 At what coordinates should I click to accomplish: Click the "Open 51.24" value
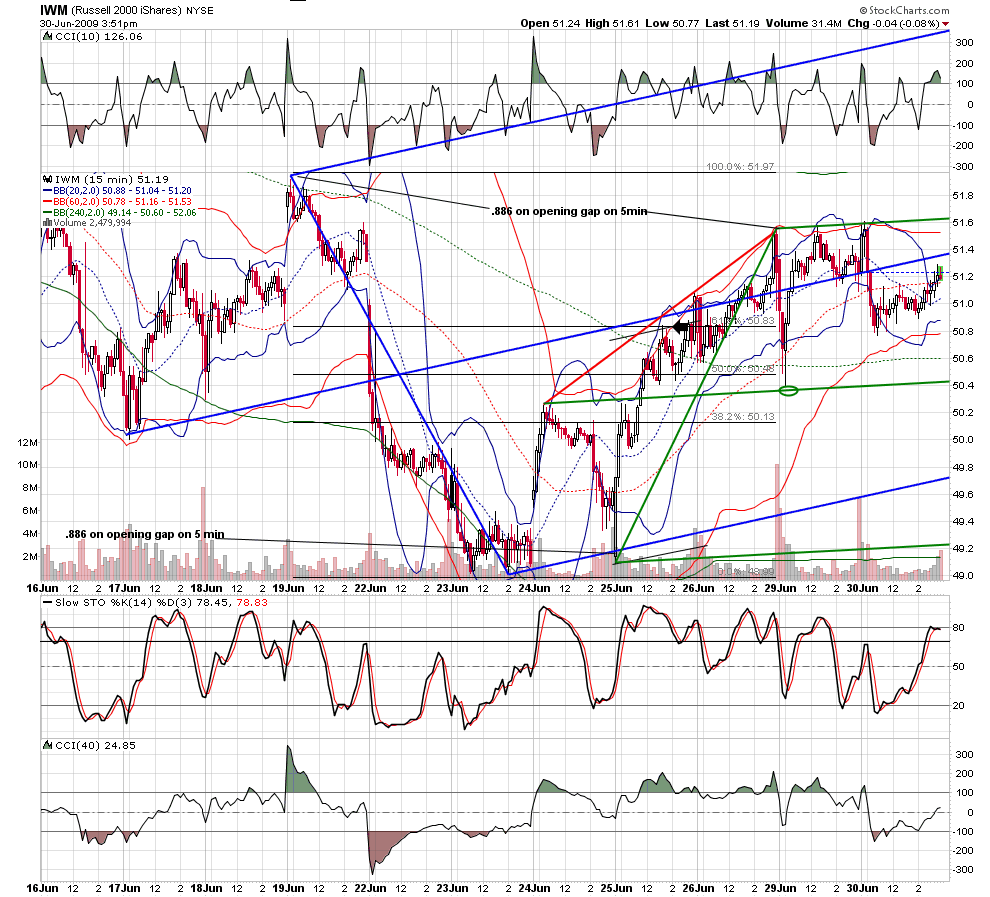[x=551, y=23]
